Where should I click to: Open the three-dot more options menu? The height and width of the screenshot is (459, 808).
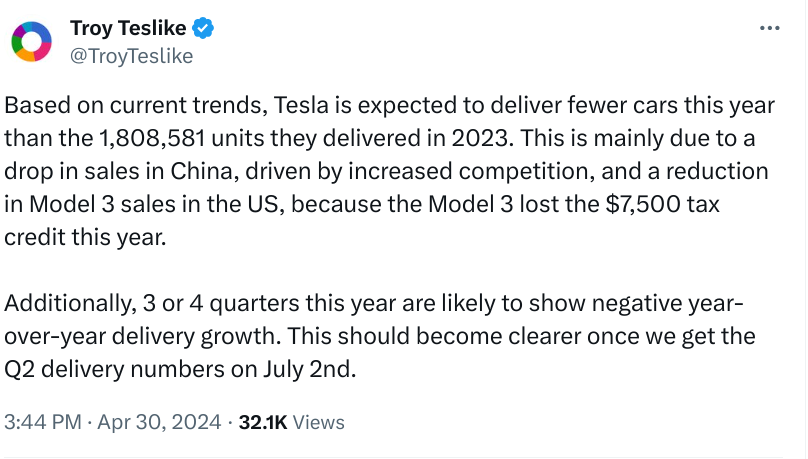click(x=769, y=28)
